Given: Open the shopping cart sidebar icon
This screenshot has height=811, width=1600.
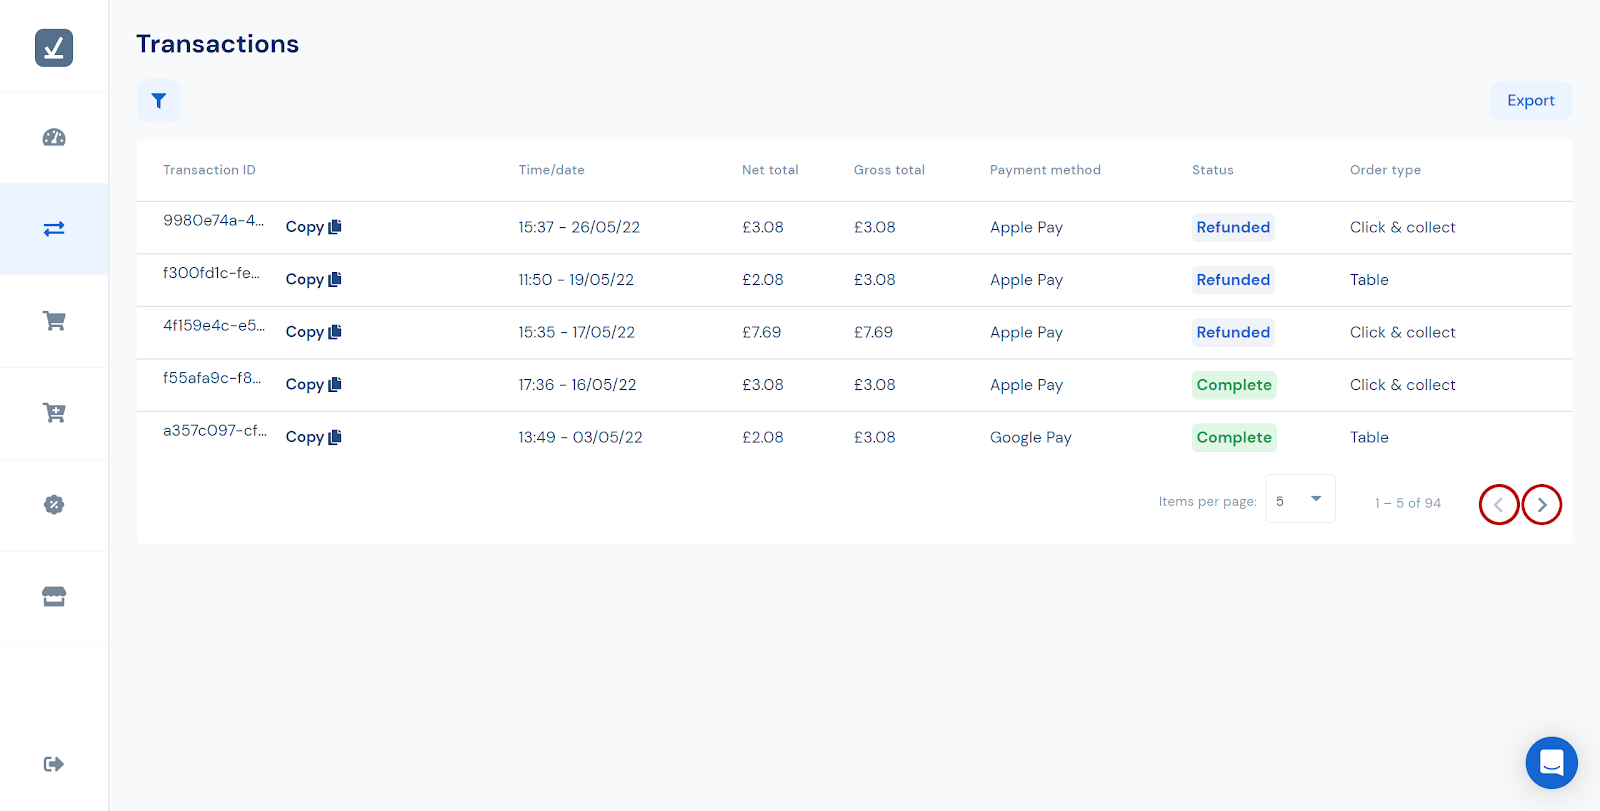Looking at the screenshot, I should pos(54,321).
